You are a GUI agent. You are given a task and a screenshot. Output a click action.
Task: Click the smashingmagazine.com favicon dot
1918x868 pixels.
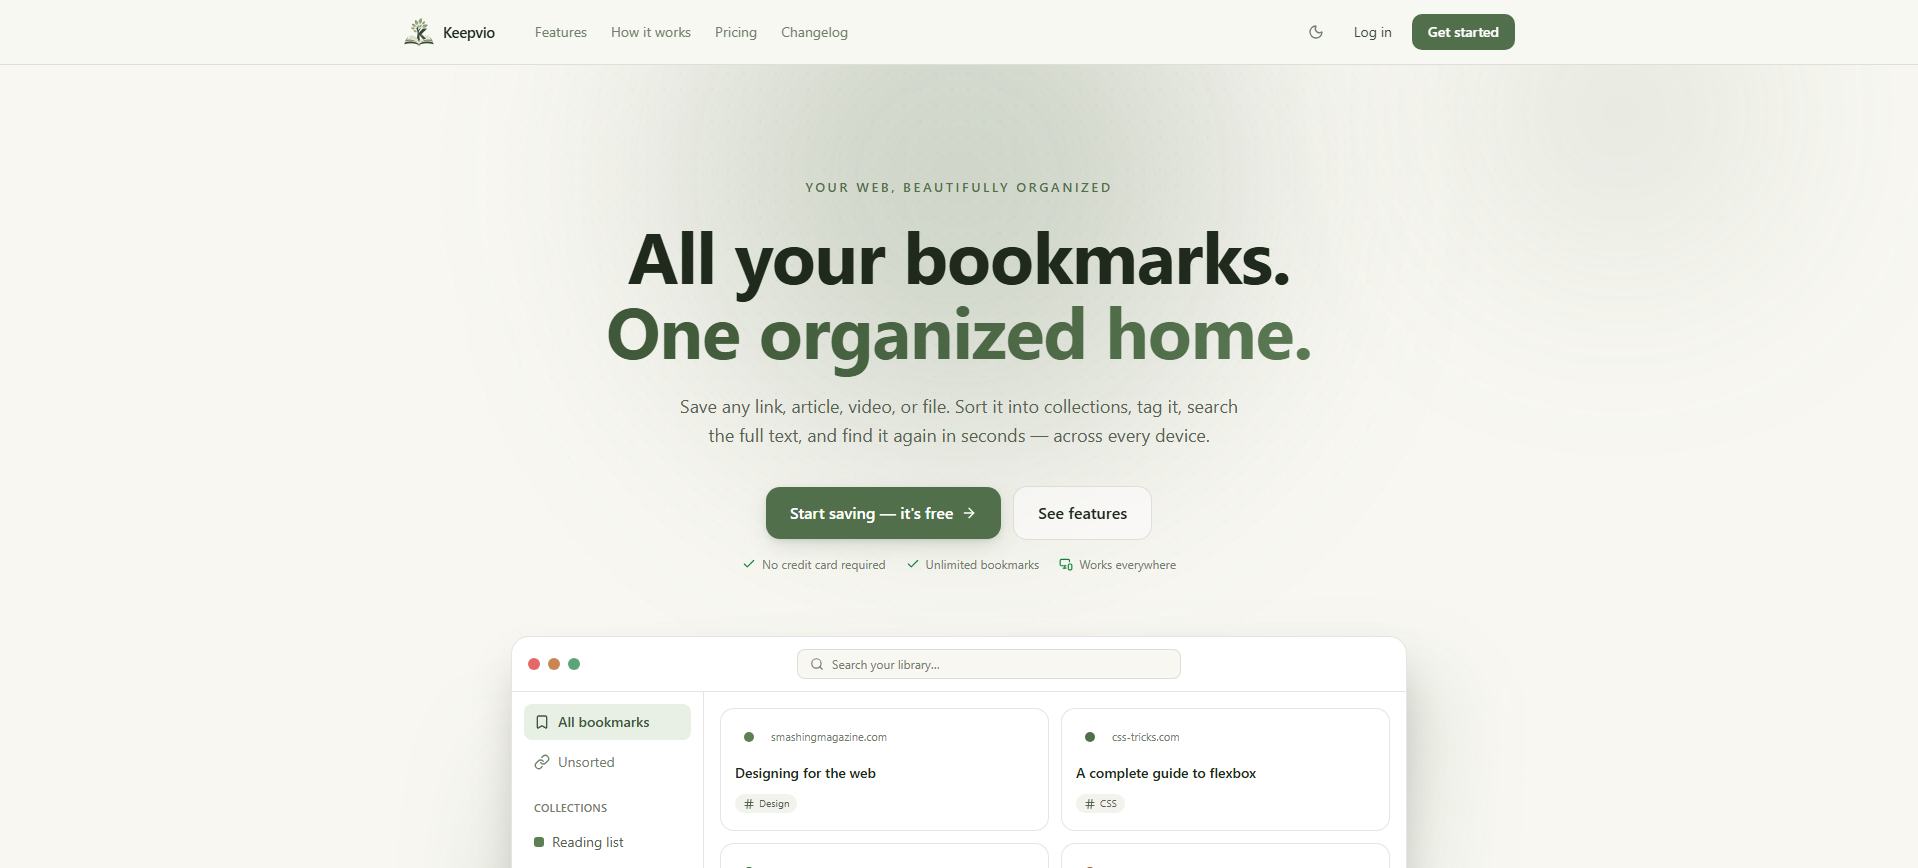tap(749, 737)
